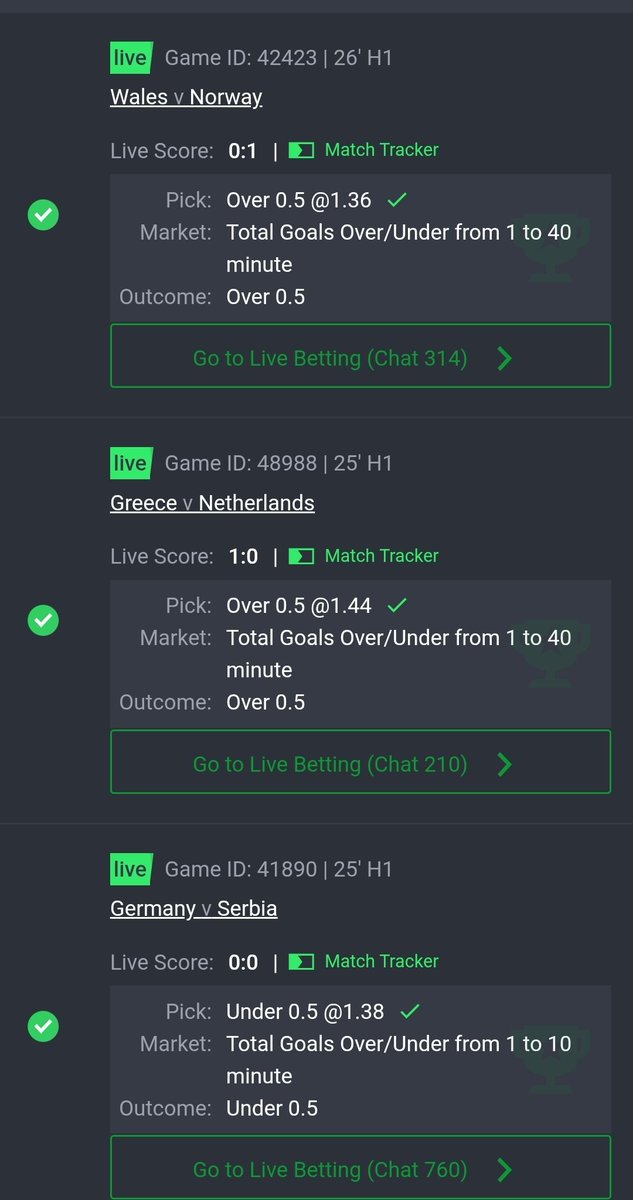Click Match Tracker icon for Germany v Serbia
633x1200 pixels.
pyautogui.click(x=301, y=962)
